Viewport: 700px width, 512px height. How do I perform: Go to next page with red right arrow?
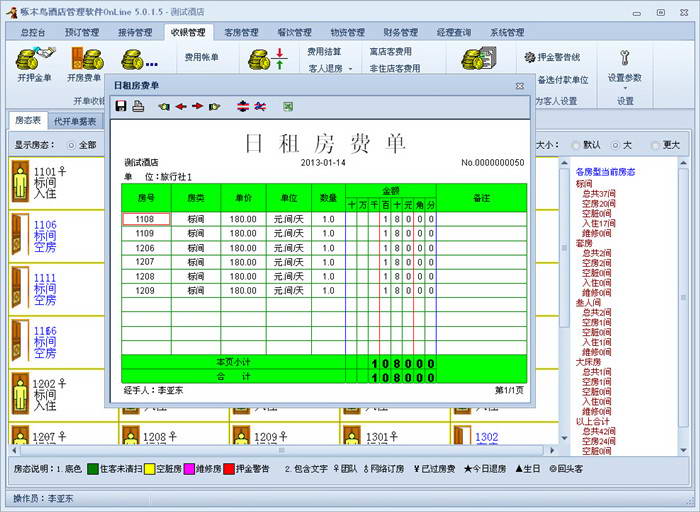tap(197, 106)
